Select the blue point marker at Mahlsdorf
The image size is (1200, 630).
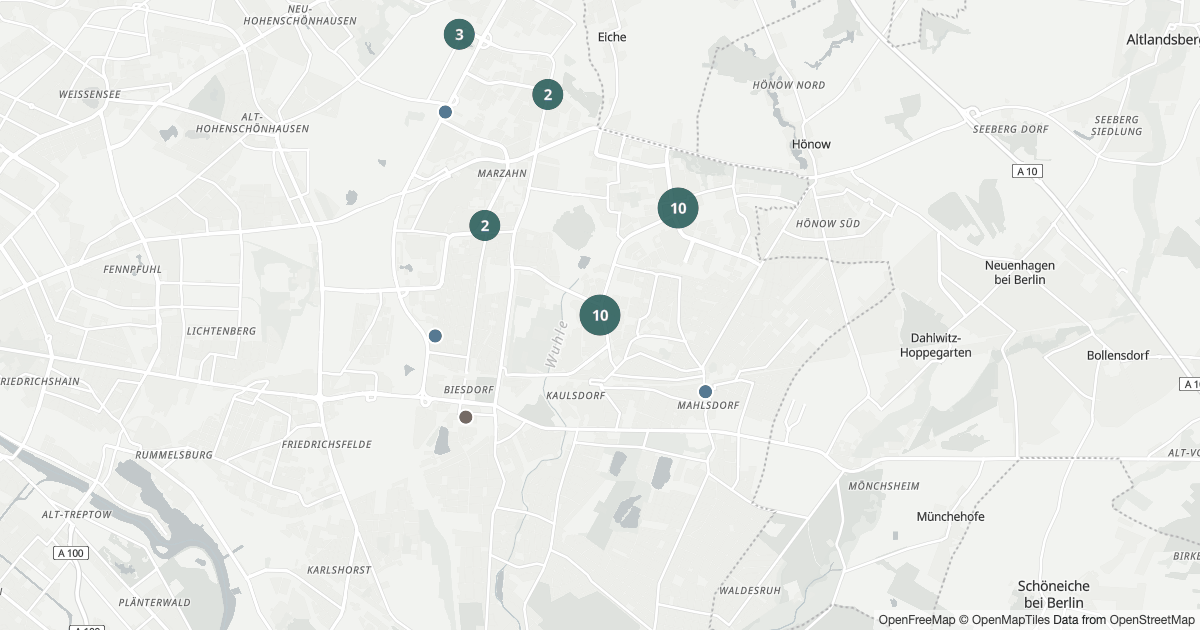[x=705, y=391]
